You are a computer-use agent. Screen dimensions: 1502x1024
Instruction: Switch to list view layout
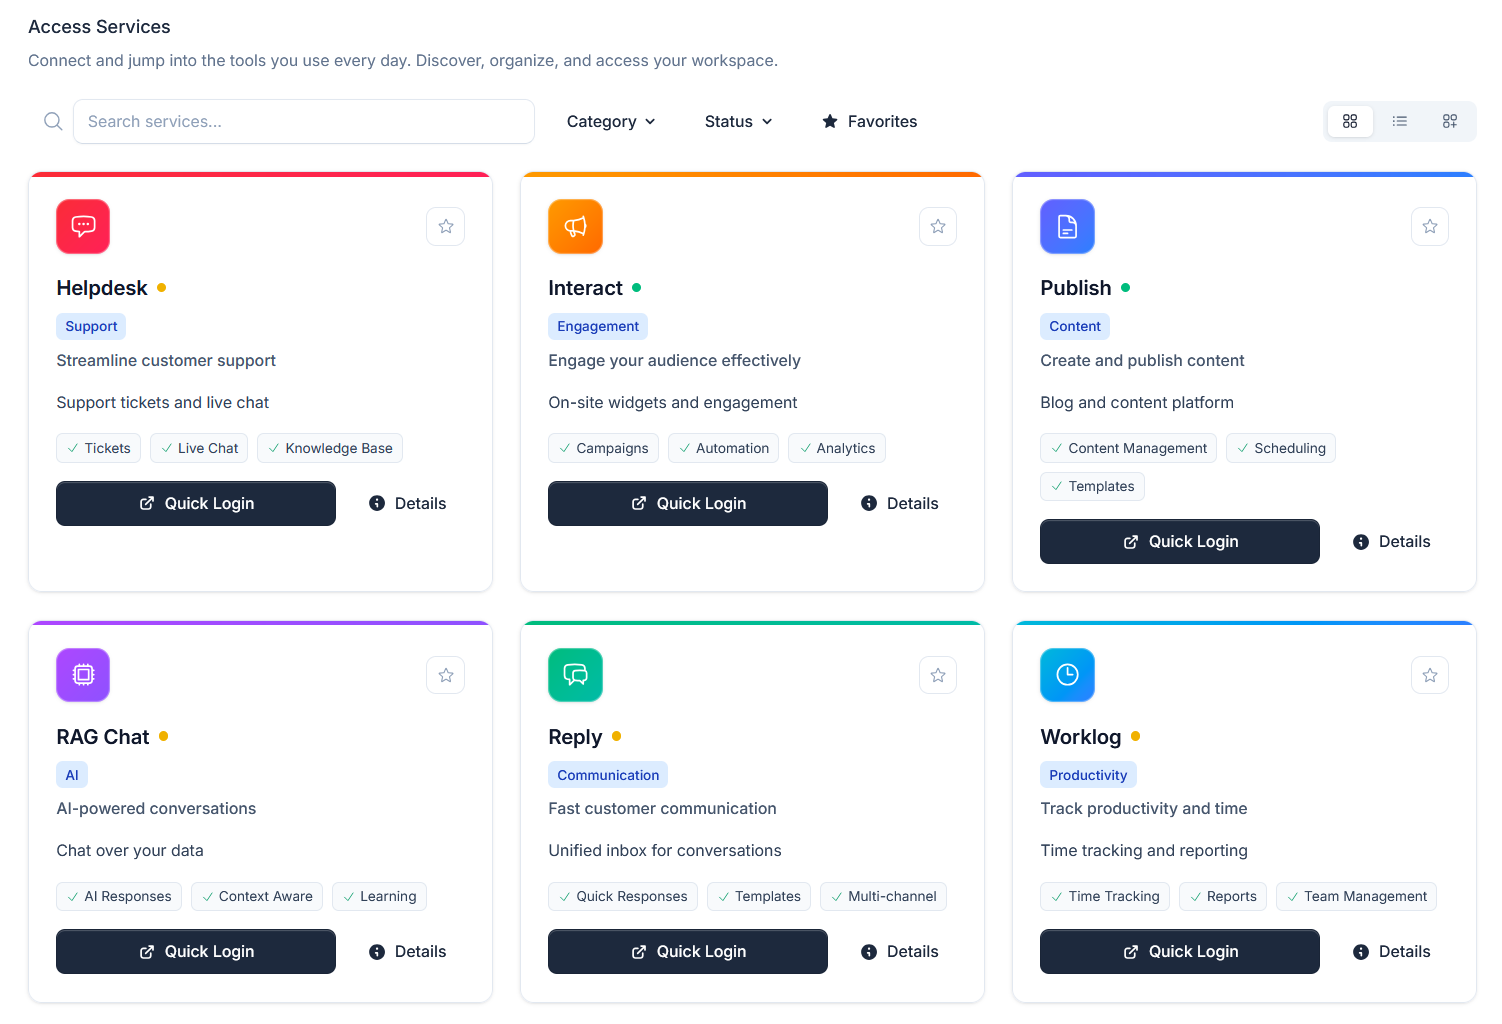(x=1400, y=121)
